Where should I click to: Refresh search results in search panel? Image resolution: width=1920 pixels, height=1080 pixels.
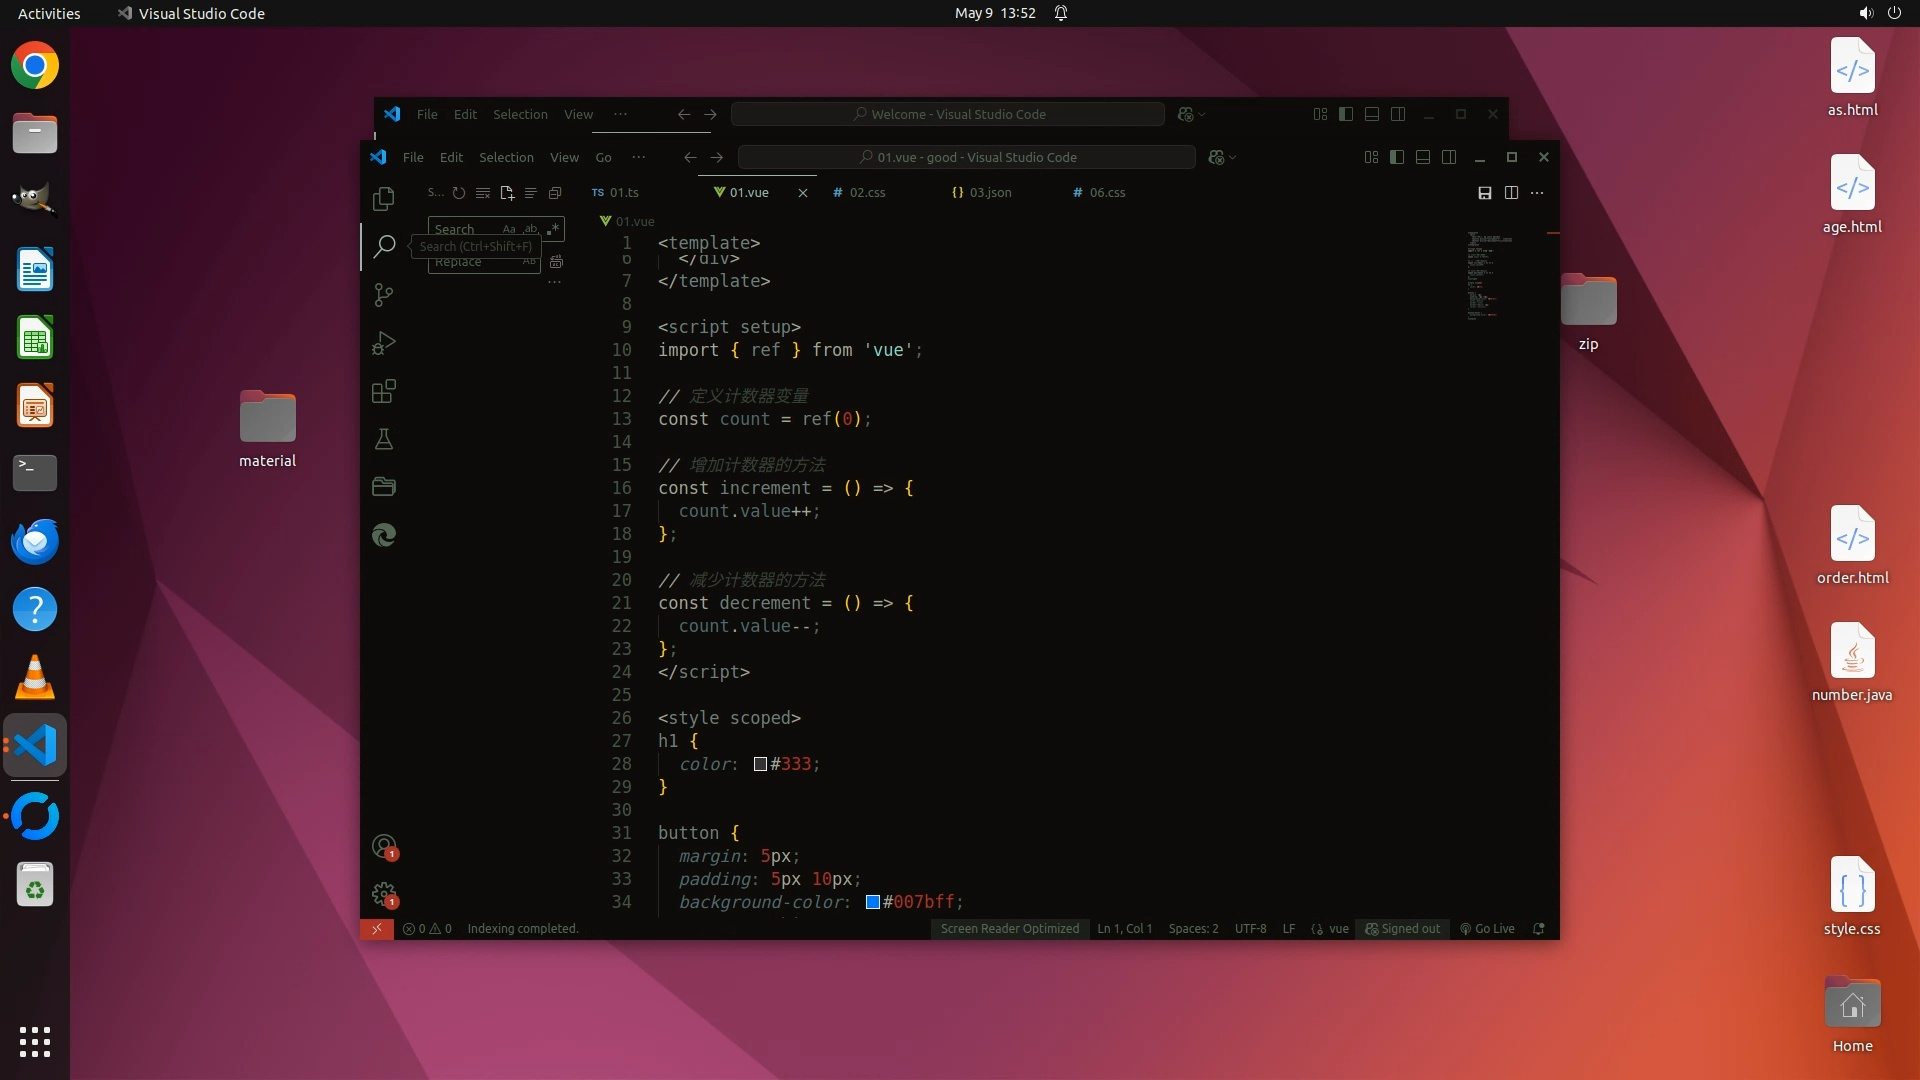[x=458, y=193]
